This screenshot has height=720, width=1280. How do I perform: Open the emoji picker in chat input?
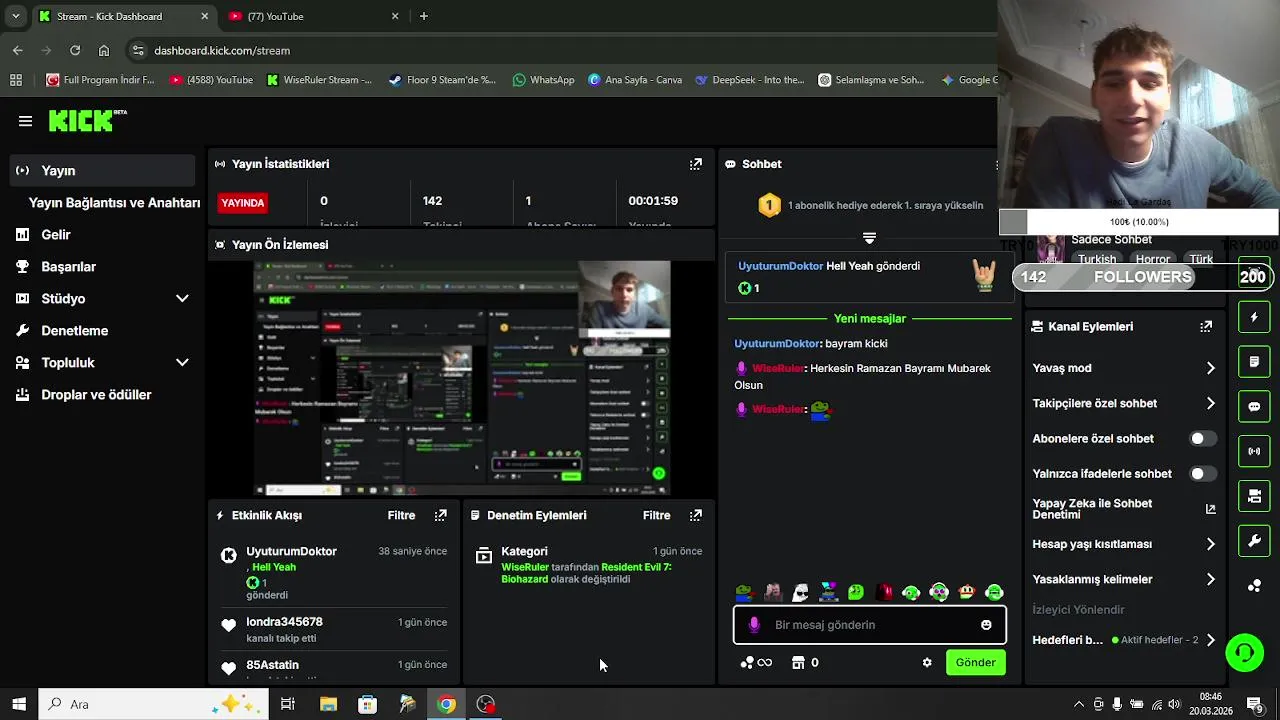coord(986,625)
